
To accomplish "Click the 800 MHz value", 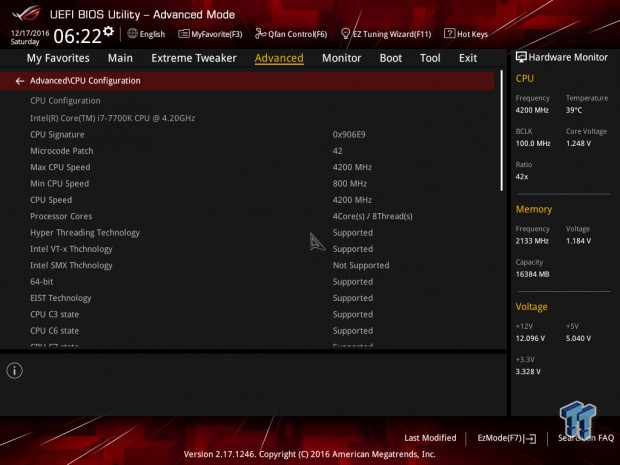I will point(350,183).
